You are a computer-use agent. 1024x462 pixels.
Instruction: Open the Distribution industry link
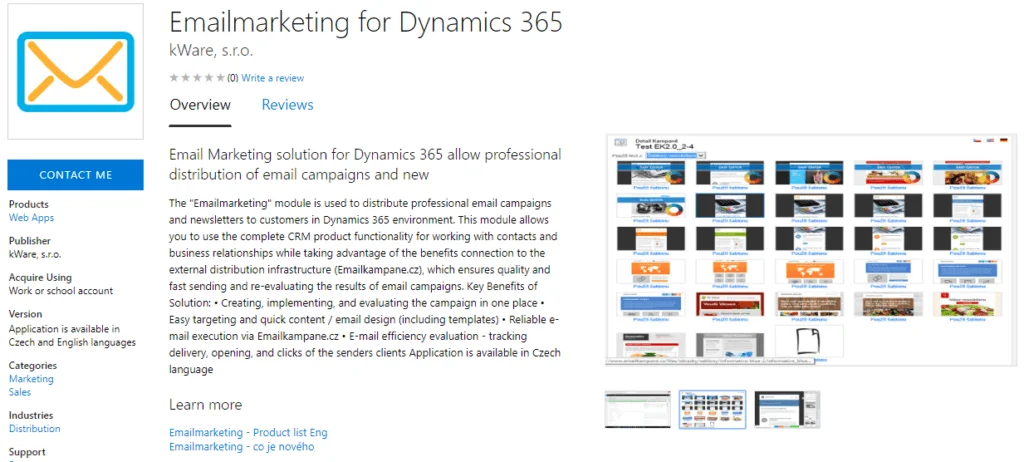(x=35, y=429)
